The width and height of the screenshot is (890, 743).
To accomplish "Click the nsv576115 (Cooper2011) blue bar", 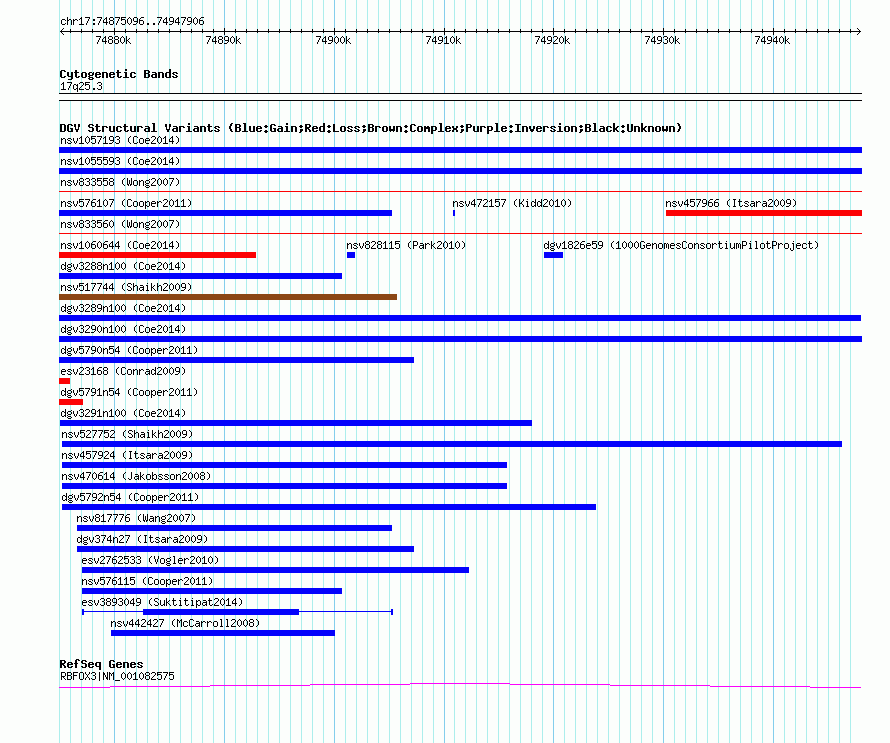I will 212,591.
